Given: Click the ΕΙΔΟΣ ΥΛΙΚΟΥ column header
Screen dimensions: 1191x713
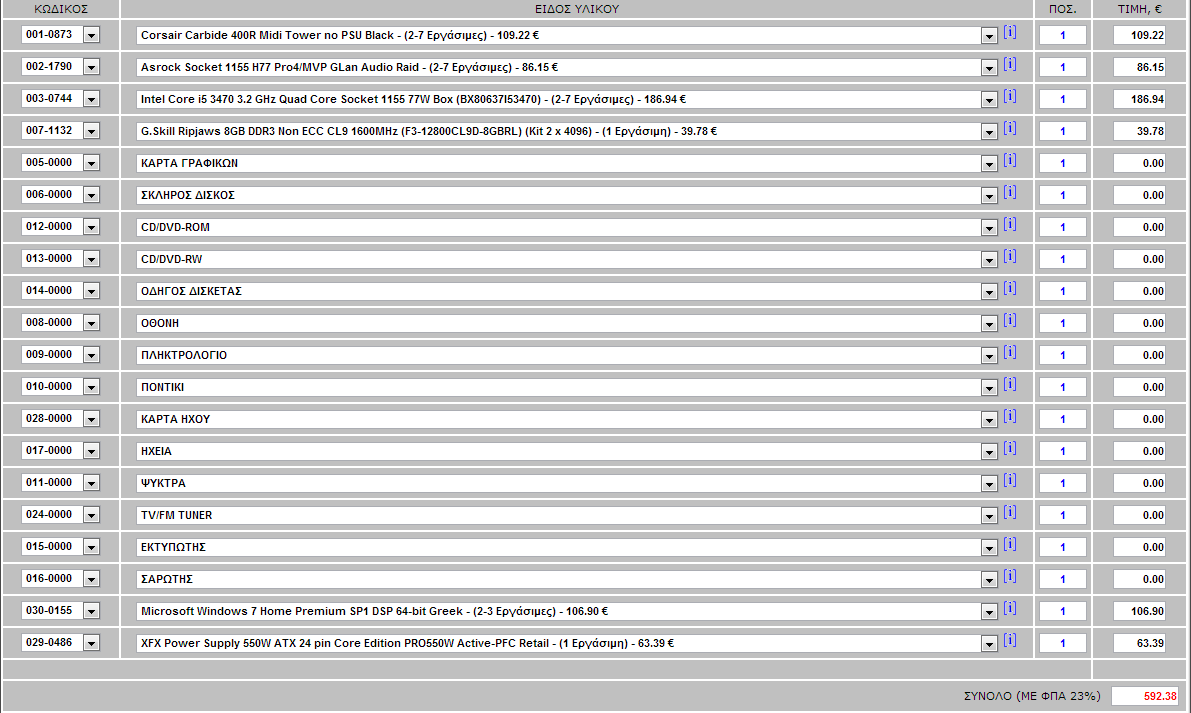Looking at the screenshot, I should (x=577, y=9).
